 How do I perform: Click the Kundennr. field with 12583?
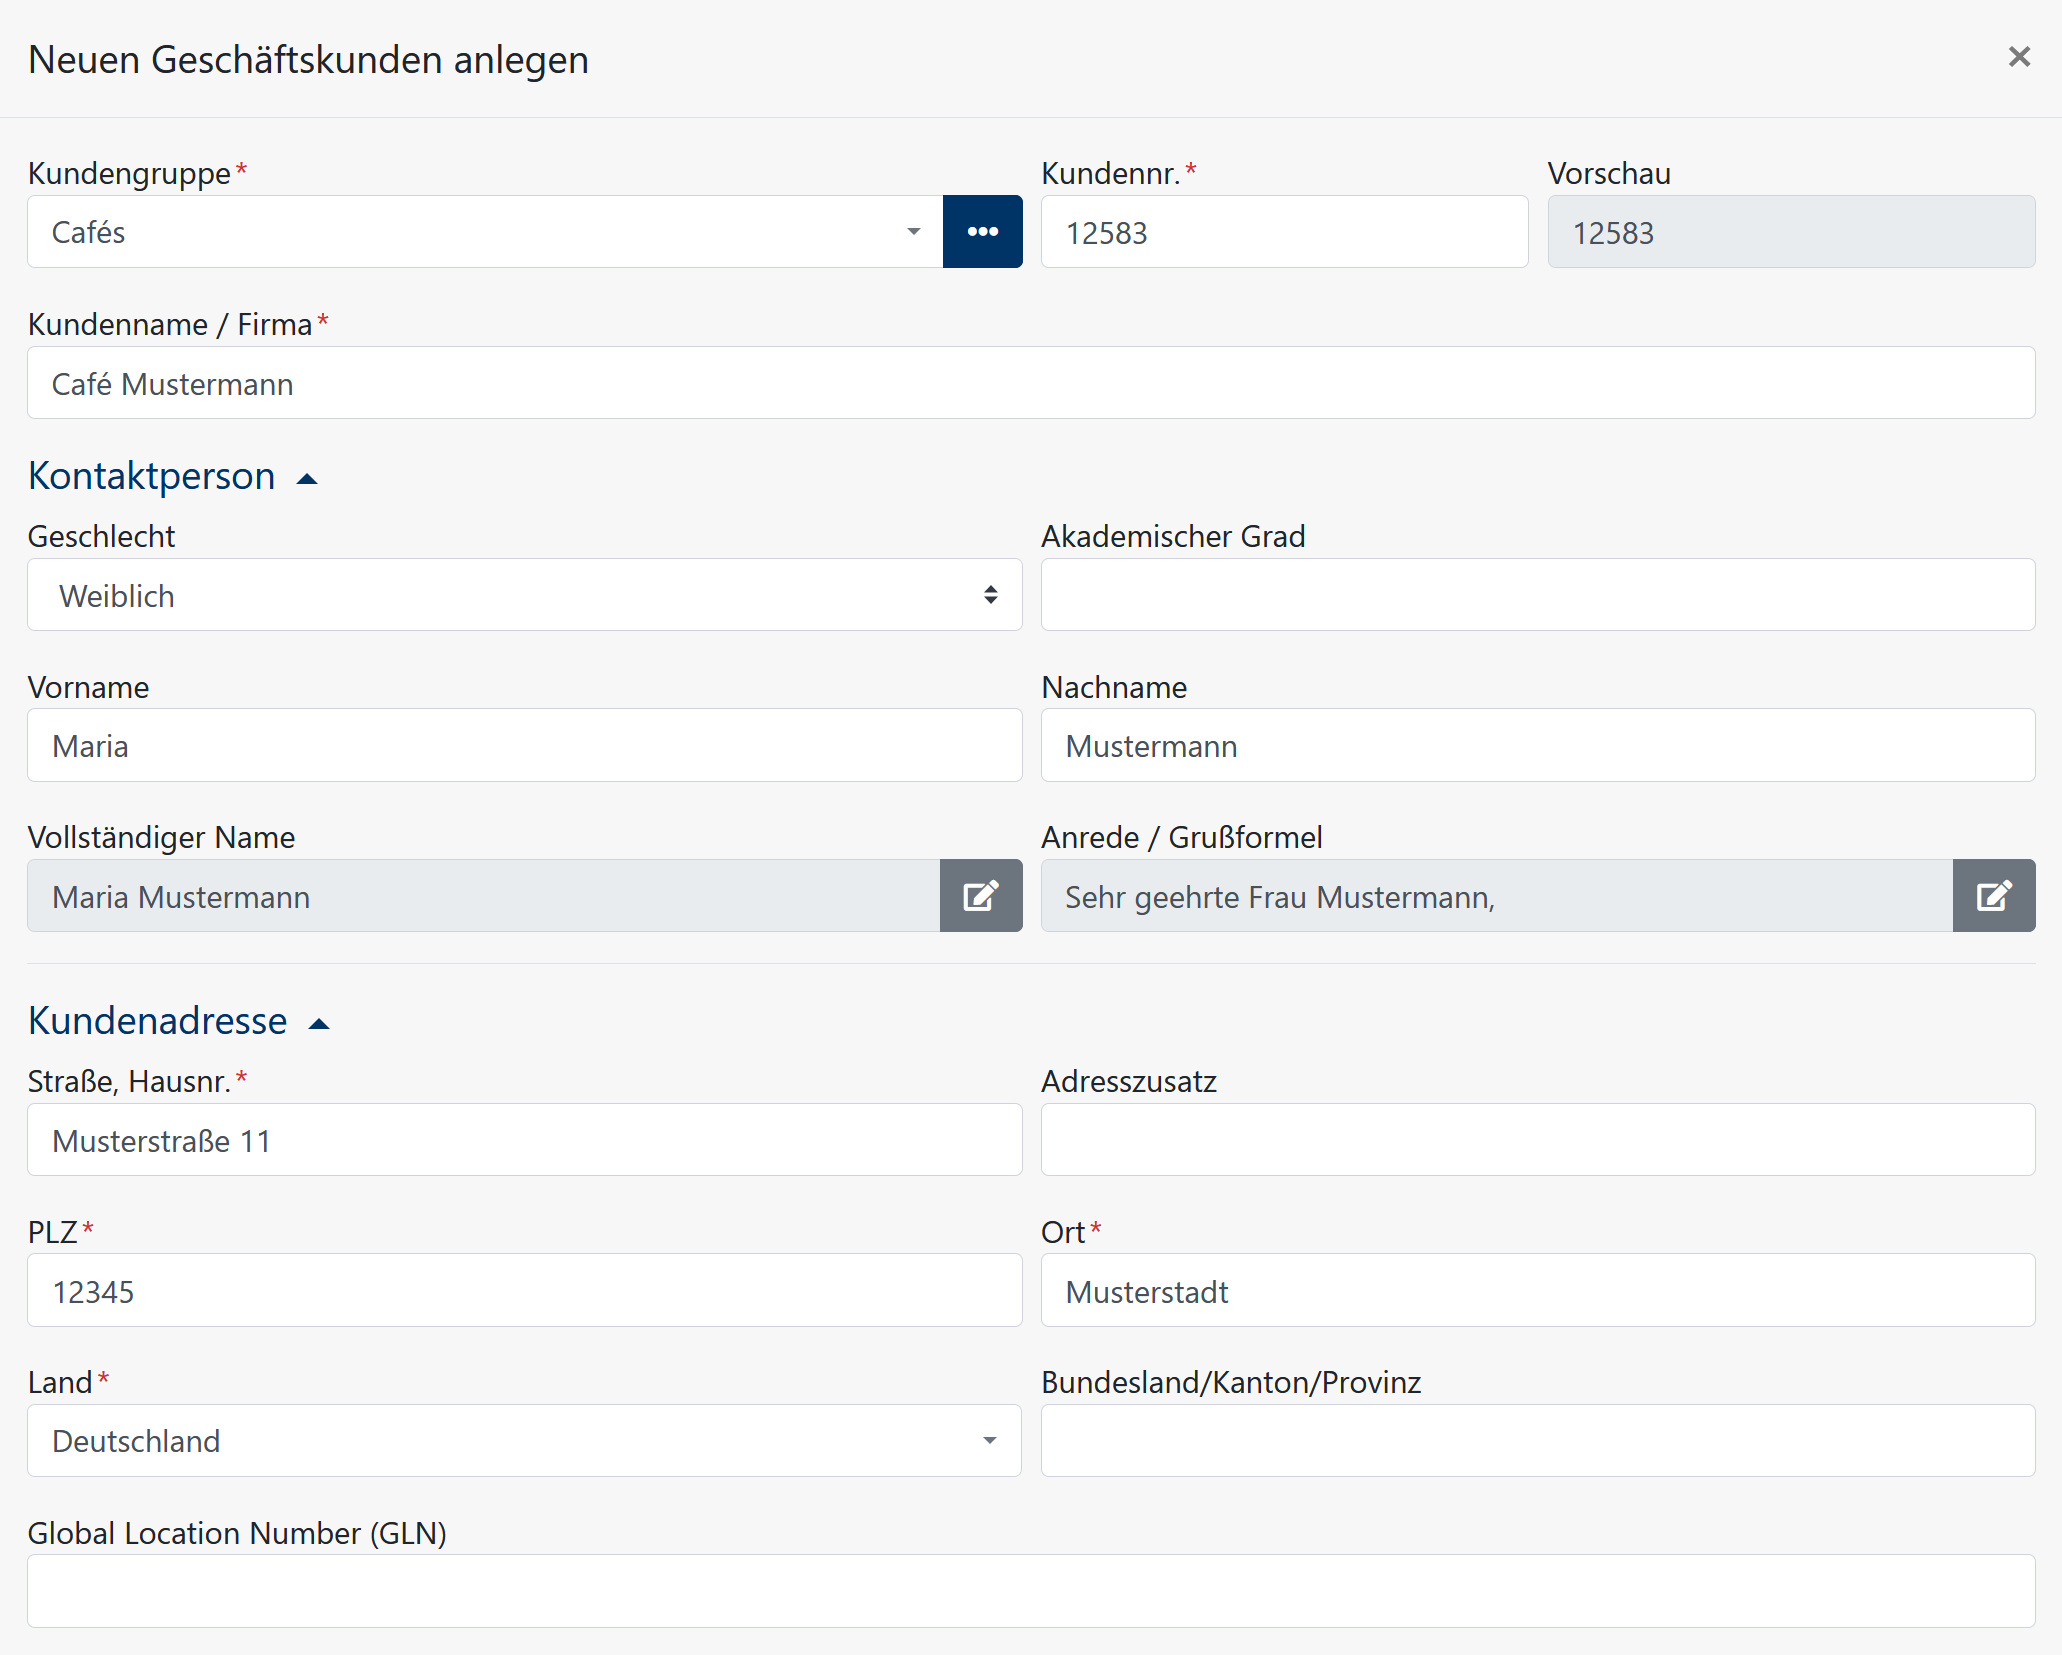(1285, 232)
